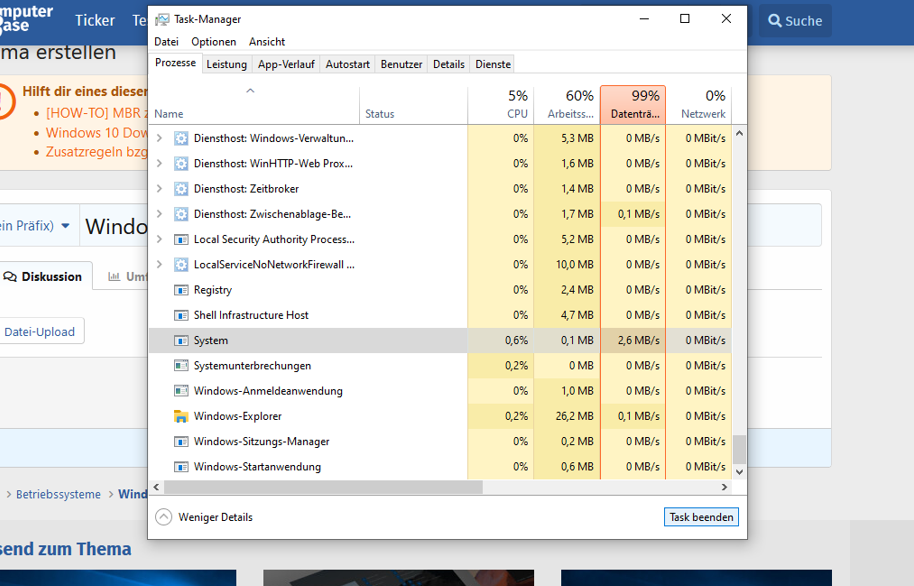Click the Windows-Startanwendung icon
Viewport: 914px width, 586px height.
181,467
